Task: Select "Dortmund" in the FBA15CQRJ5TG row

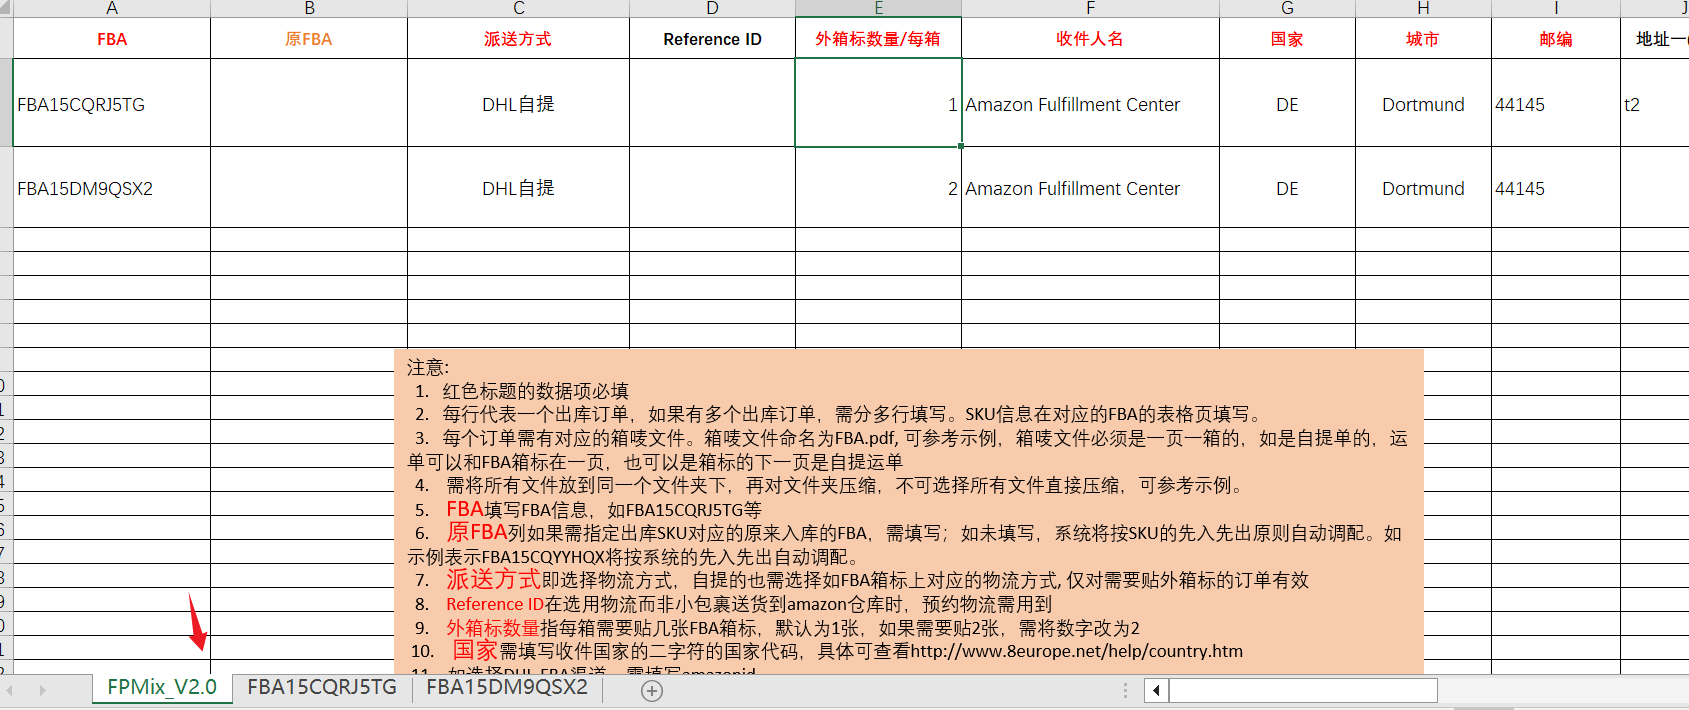Action: click(x=1423, y=103)
